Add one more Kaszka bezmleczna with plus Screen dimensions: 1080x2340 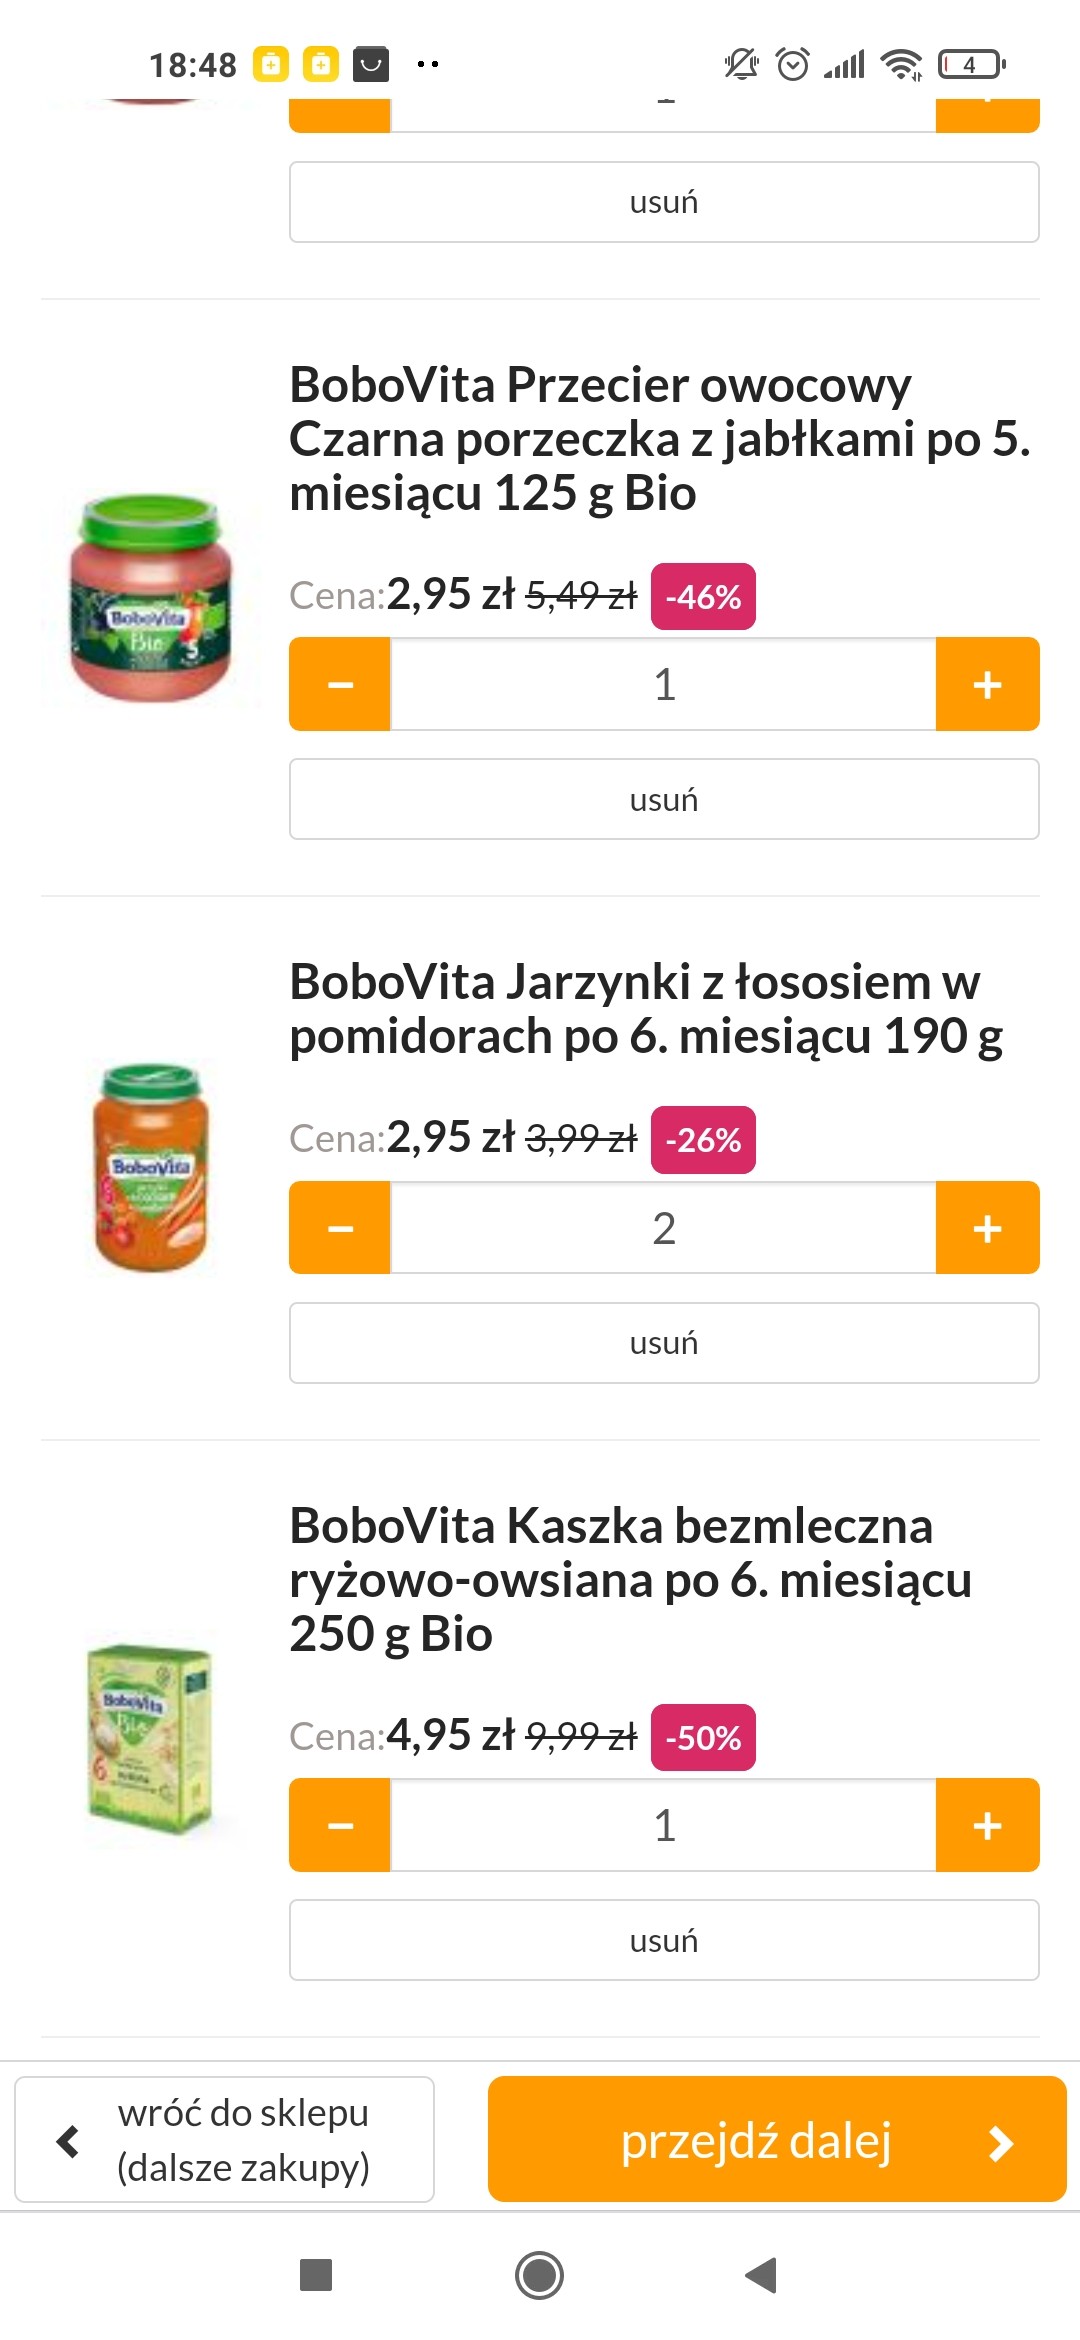pyautogui.click(x=987, y=1825)
